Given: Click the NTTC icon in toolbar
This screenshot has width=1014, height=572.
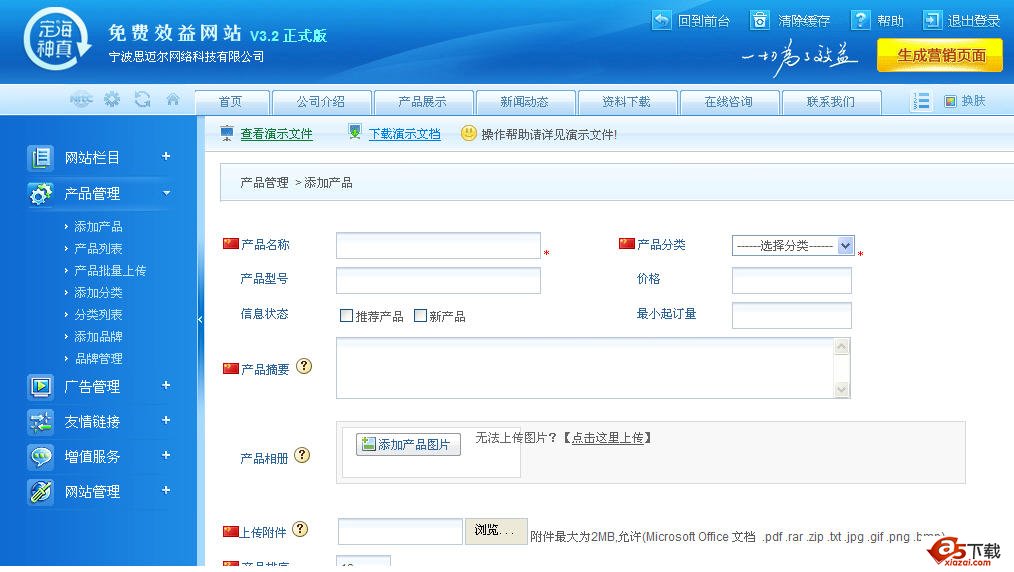Looking at the screenshot, I should [81, 100].
